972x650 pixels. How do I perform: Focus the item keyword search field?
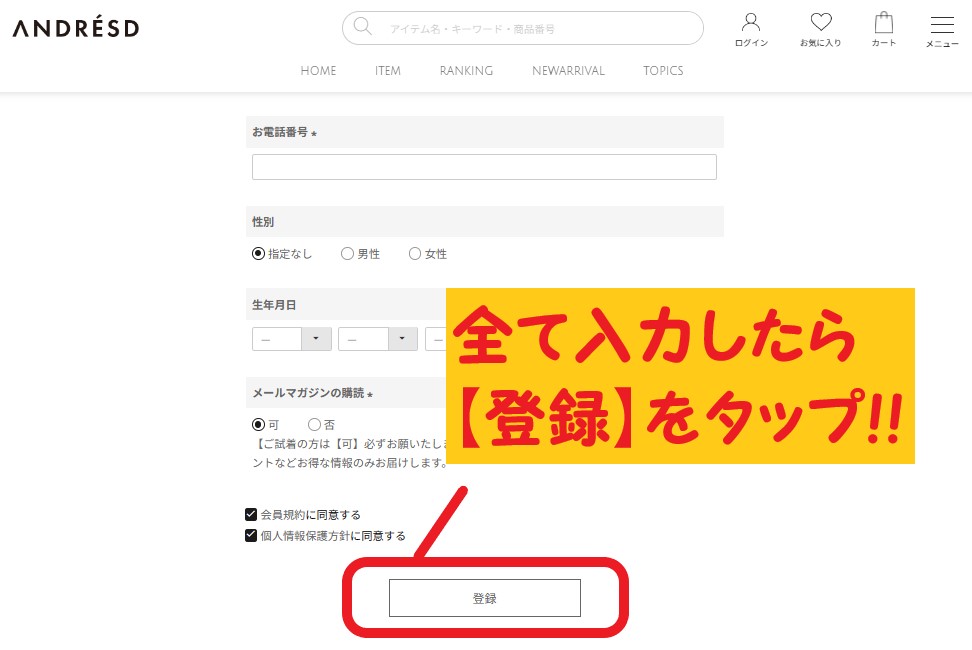[523, 28]
